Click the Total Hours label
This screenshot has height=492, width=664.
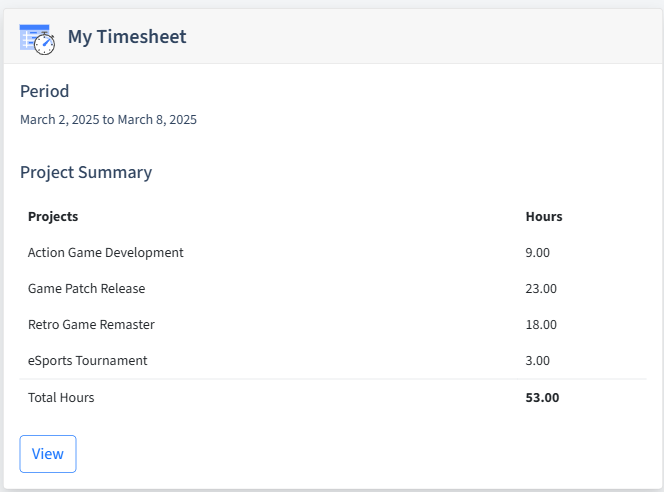[x=61, y=398]
